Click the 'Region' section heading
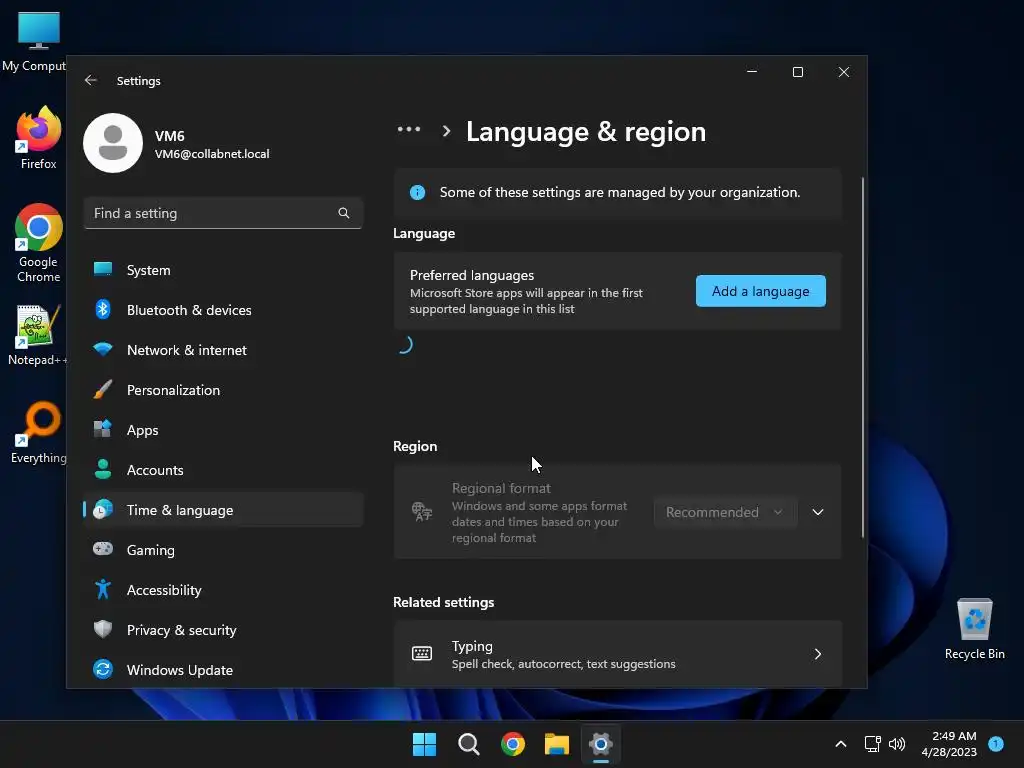The height and width of the screenshot is (768, 1024). (415, 447)
